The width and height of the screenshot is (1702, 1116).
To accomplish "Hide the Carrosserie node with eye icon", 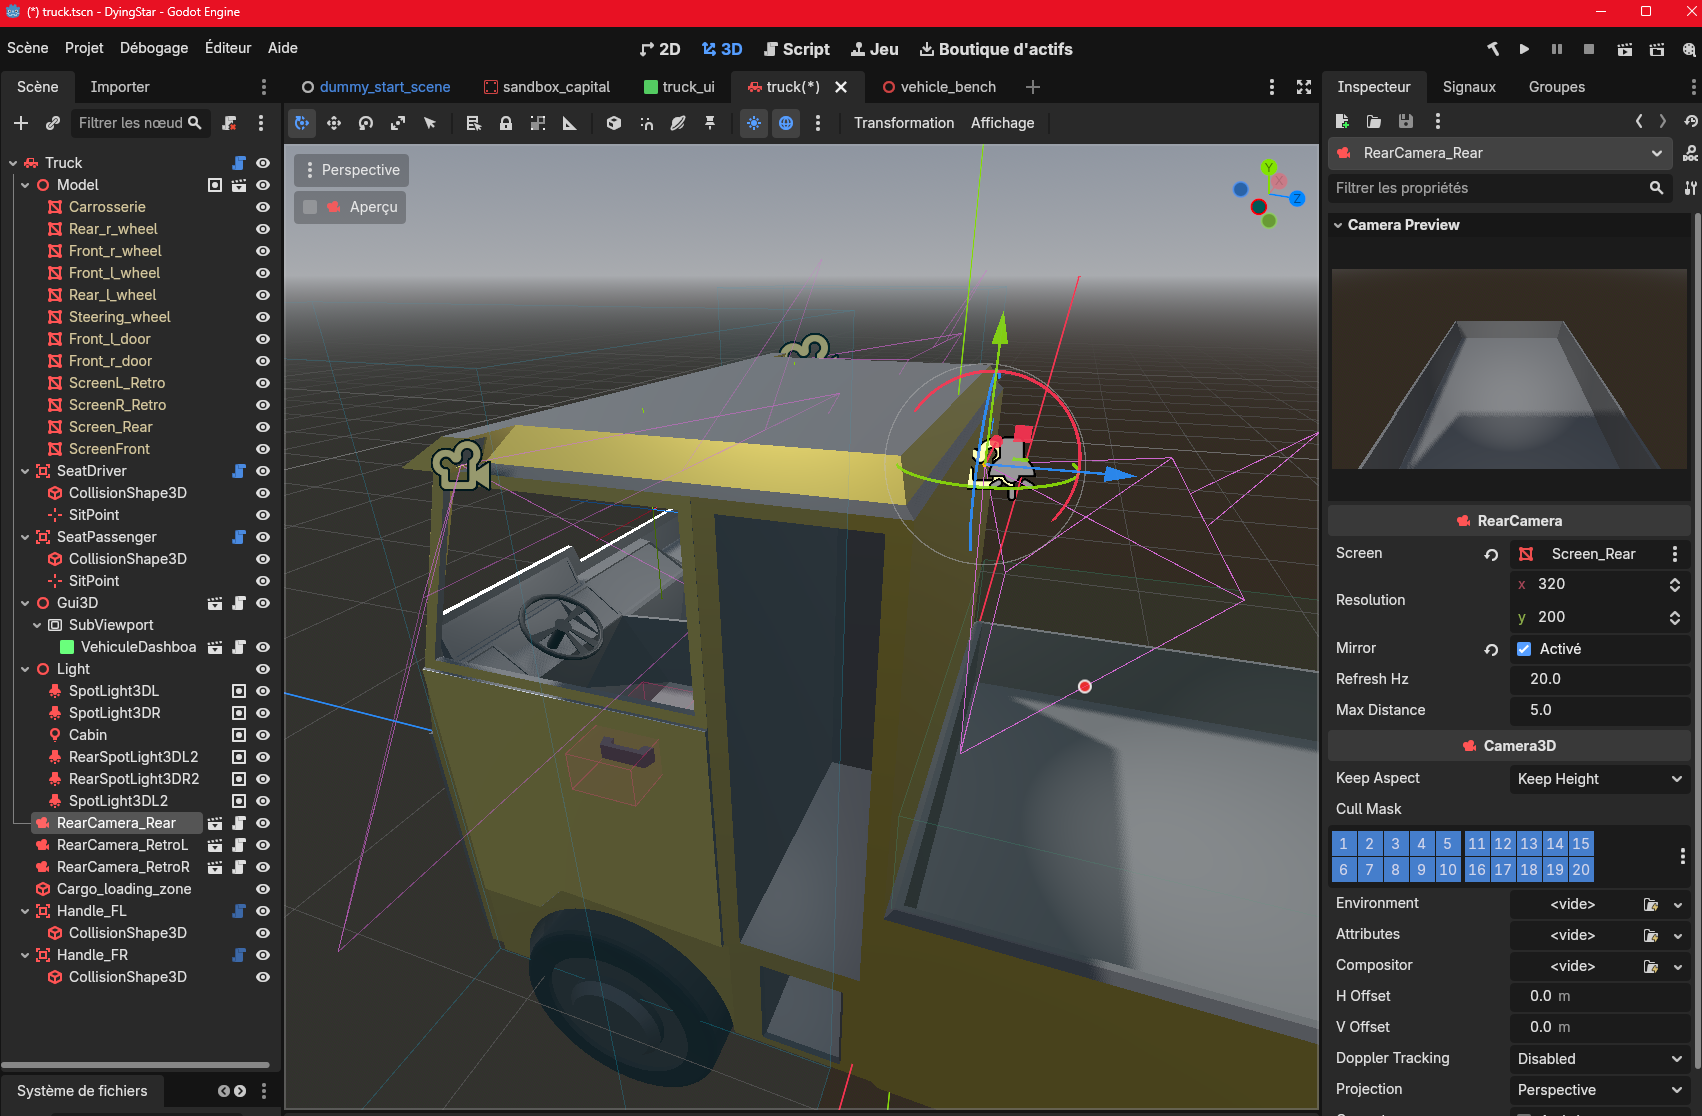I will pyautogui.click(x=263, y=207).
